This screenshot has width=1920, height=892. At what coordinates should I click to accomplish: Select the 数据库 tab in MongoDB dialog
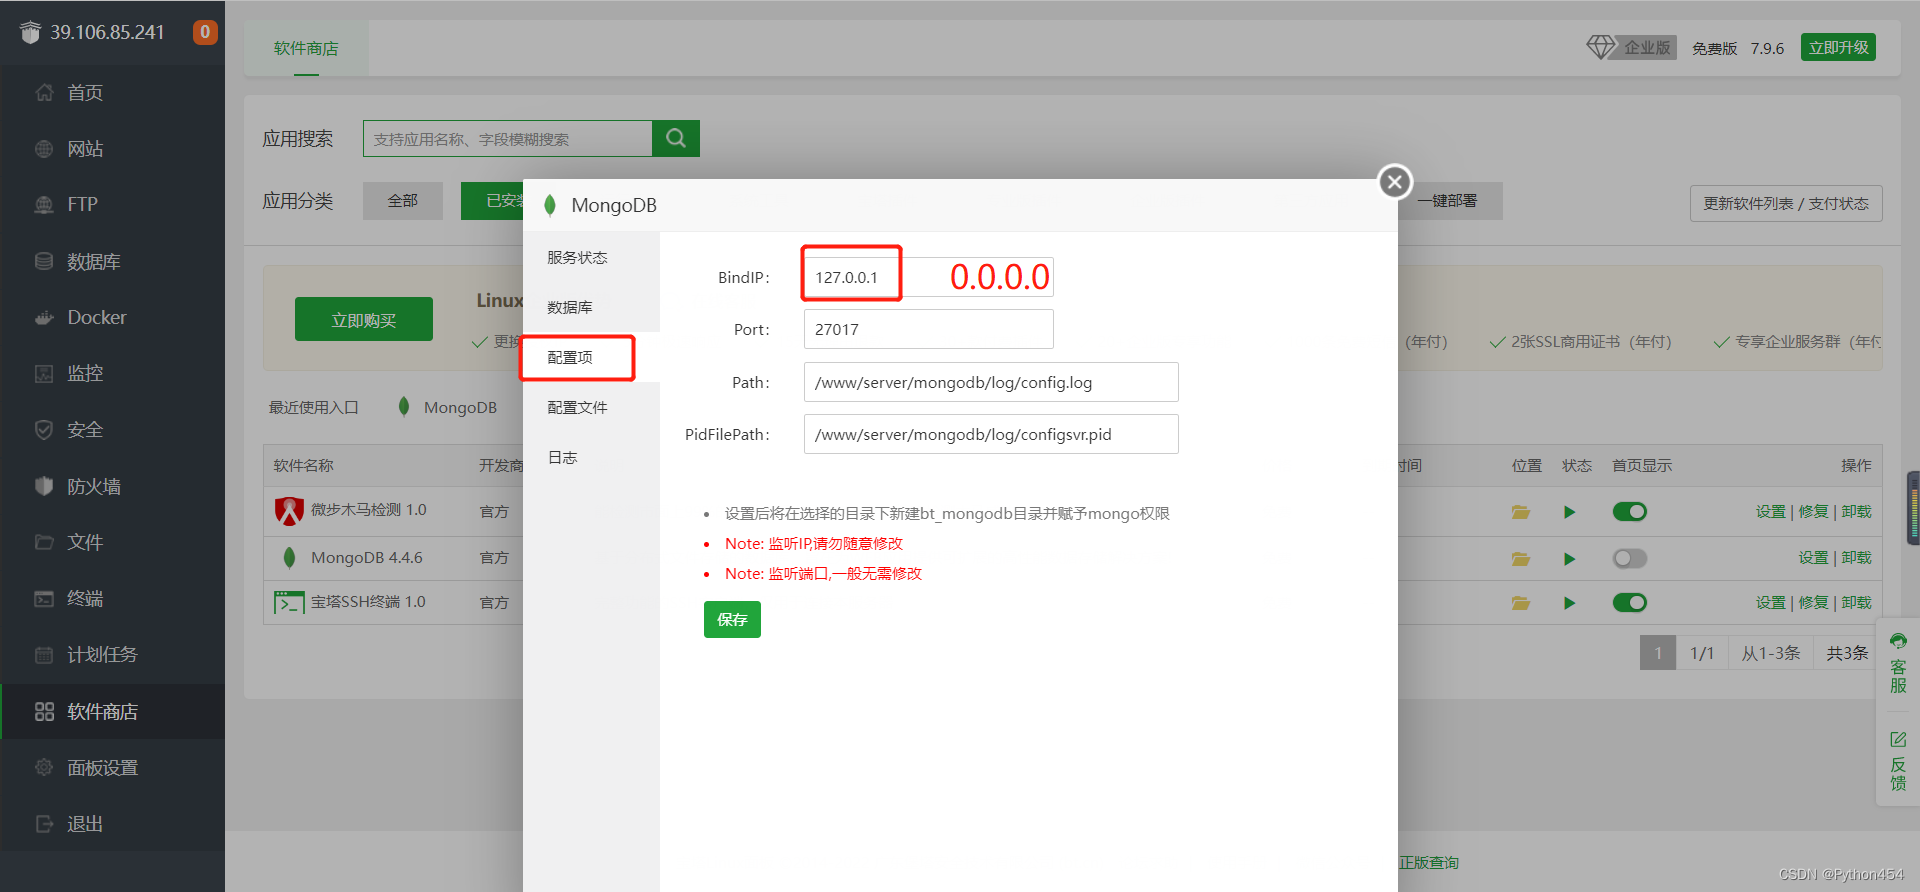click(591, 307)
